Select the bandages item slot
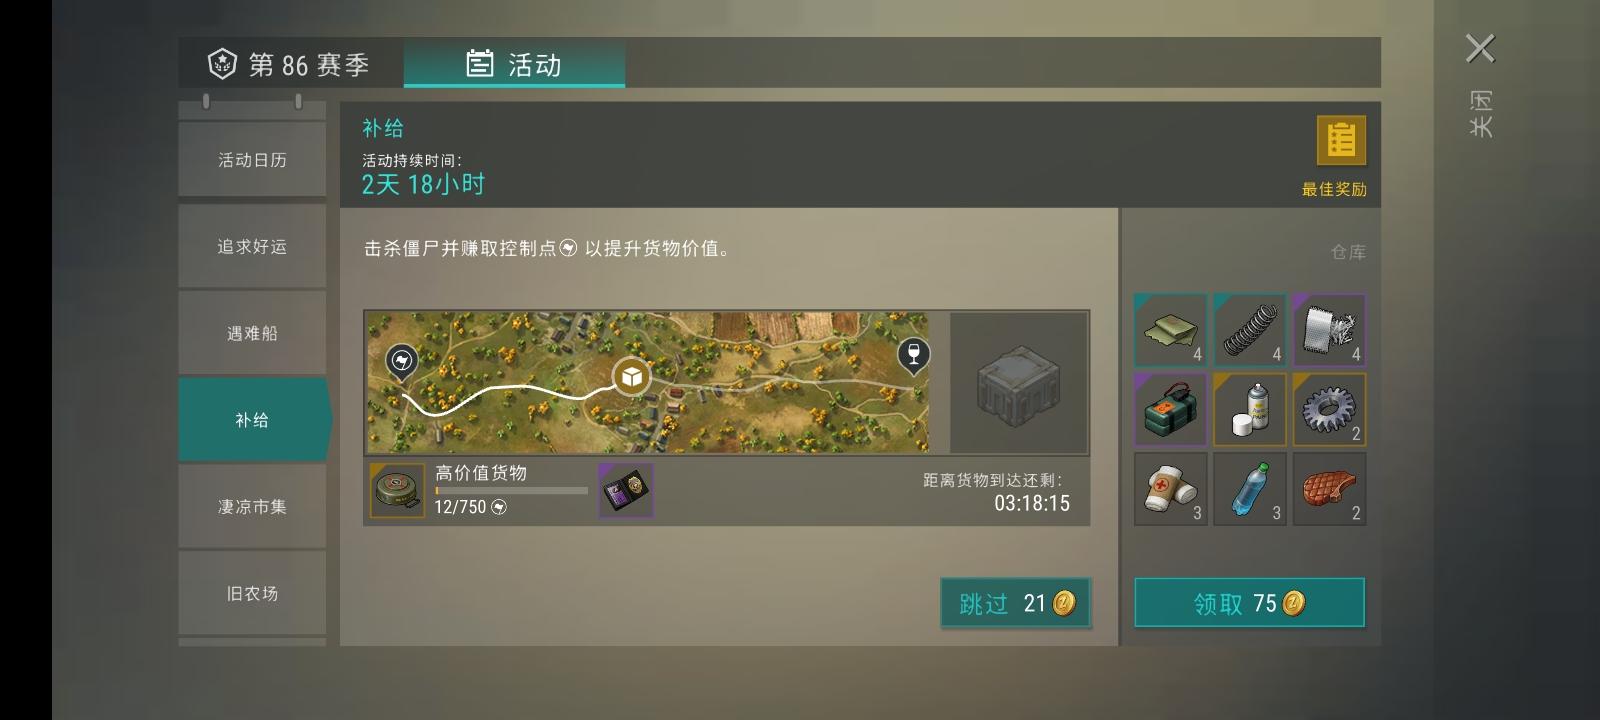 click(x=1170, y=489)
